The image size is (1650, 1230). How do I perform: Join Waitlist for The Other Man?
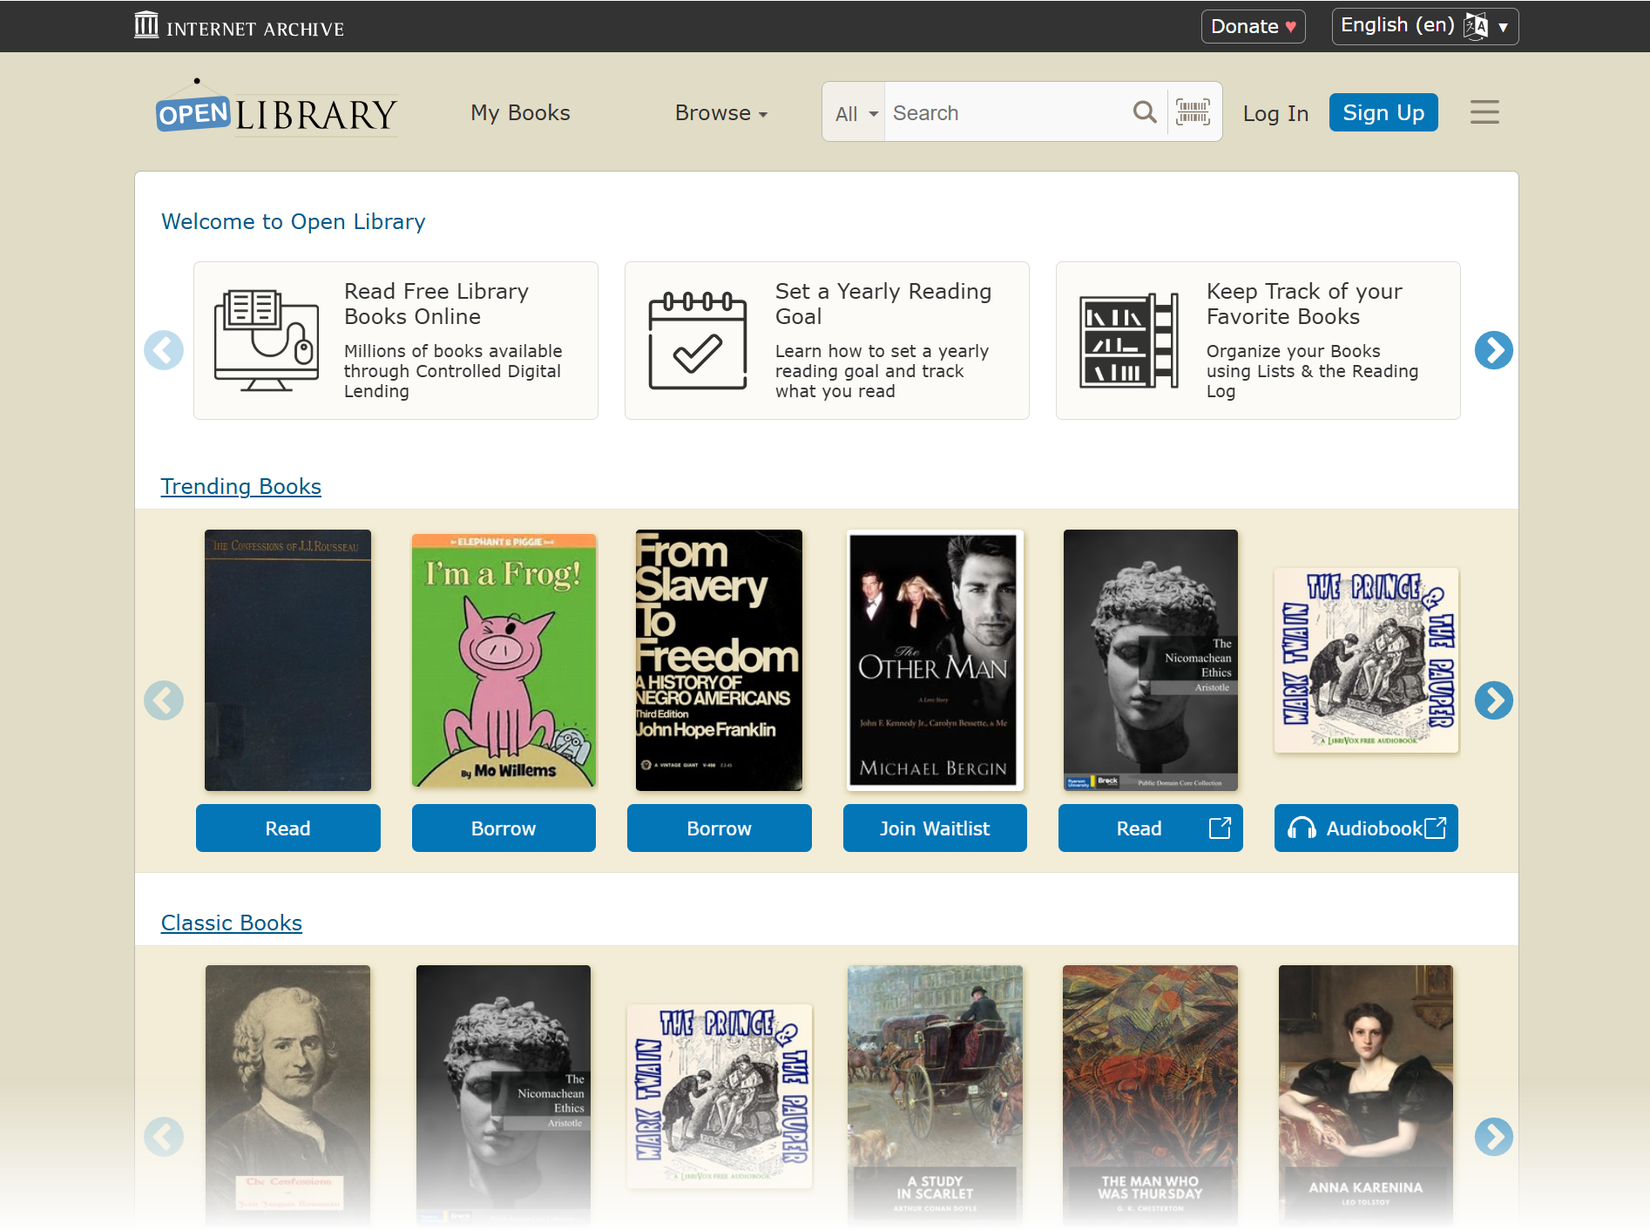(x=934, y=828)
